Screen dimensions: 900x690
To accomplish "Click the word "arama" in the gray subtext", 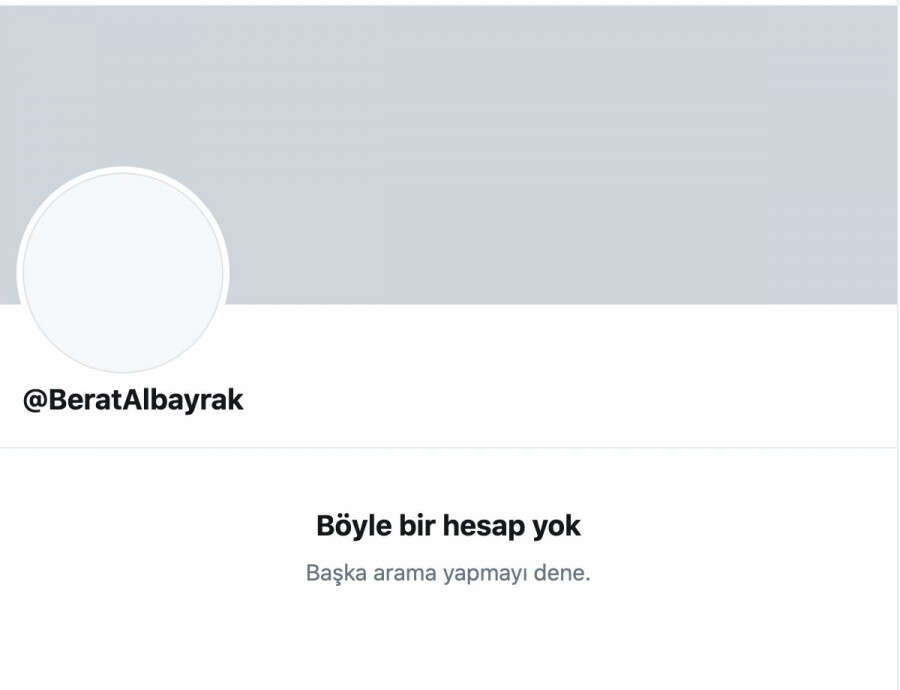I will [405, 573].
